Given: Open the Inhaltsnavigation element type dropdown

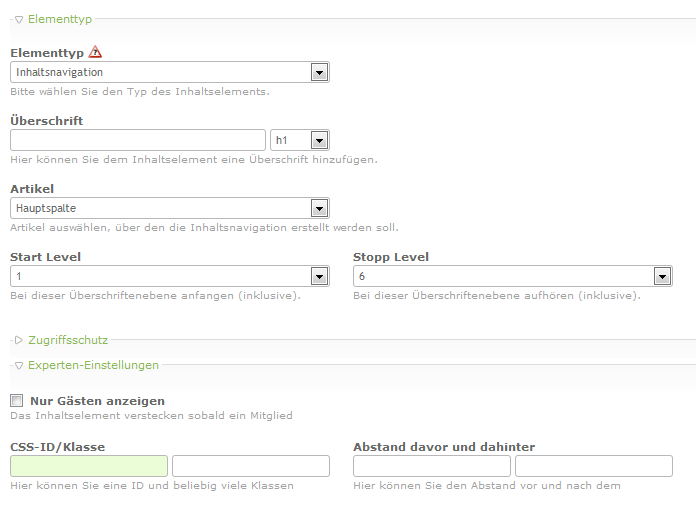Looking at the screenshot, I should coord(169,72).
